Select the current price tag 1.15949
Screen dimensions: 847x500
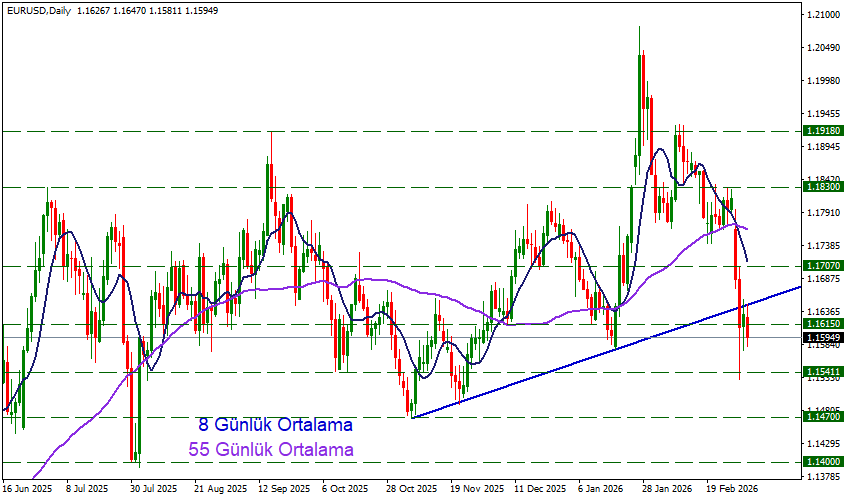[822, 338]
